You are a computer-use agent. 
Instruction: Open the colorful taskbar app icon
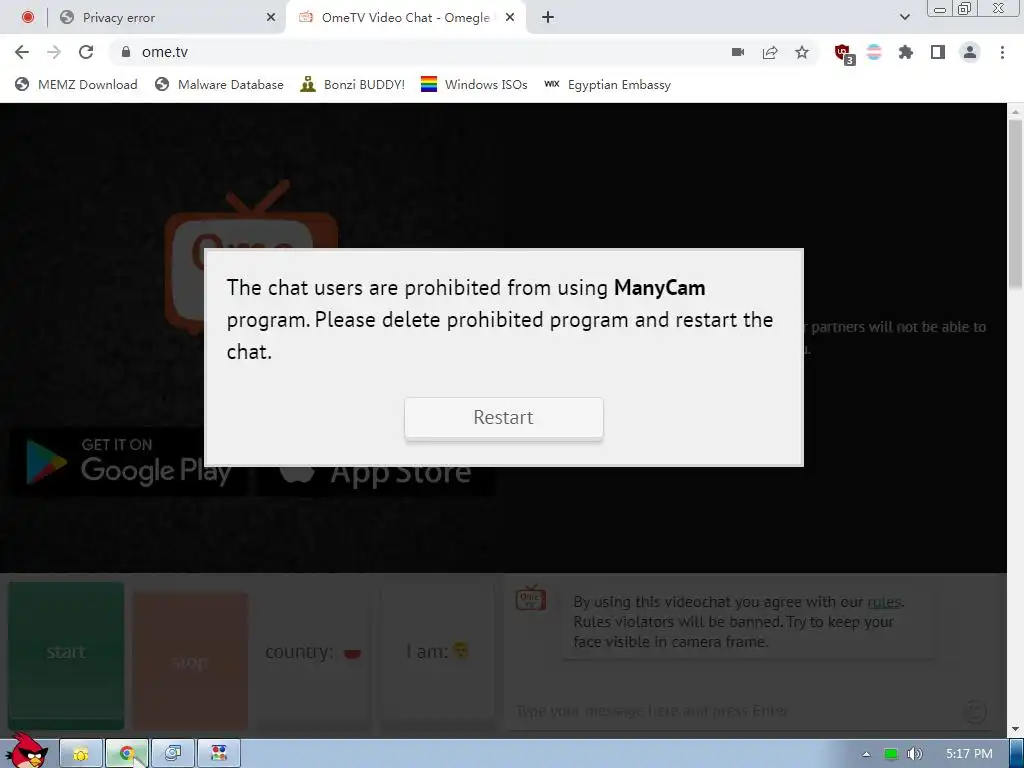coord(219,754)
